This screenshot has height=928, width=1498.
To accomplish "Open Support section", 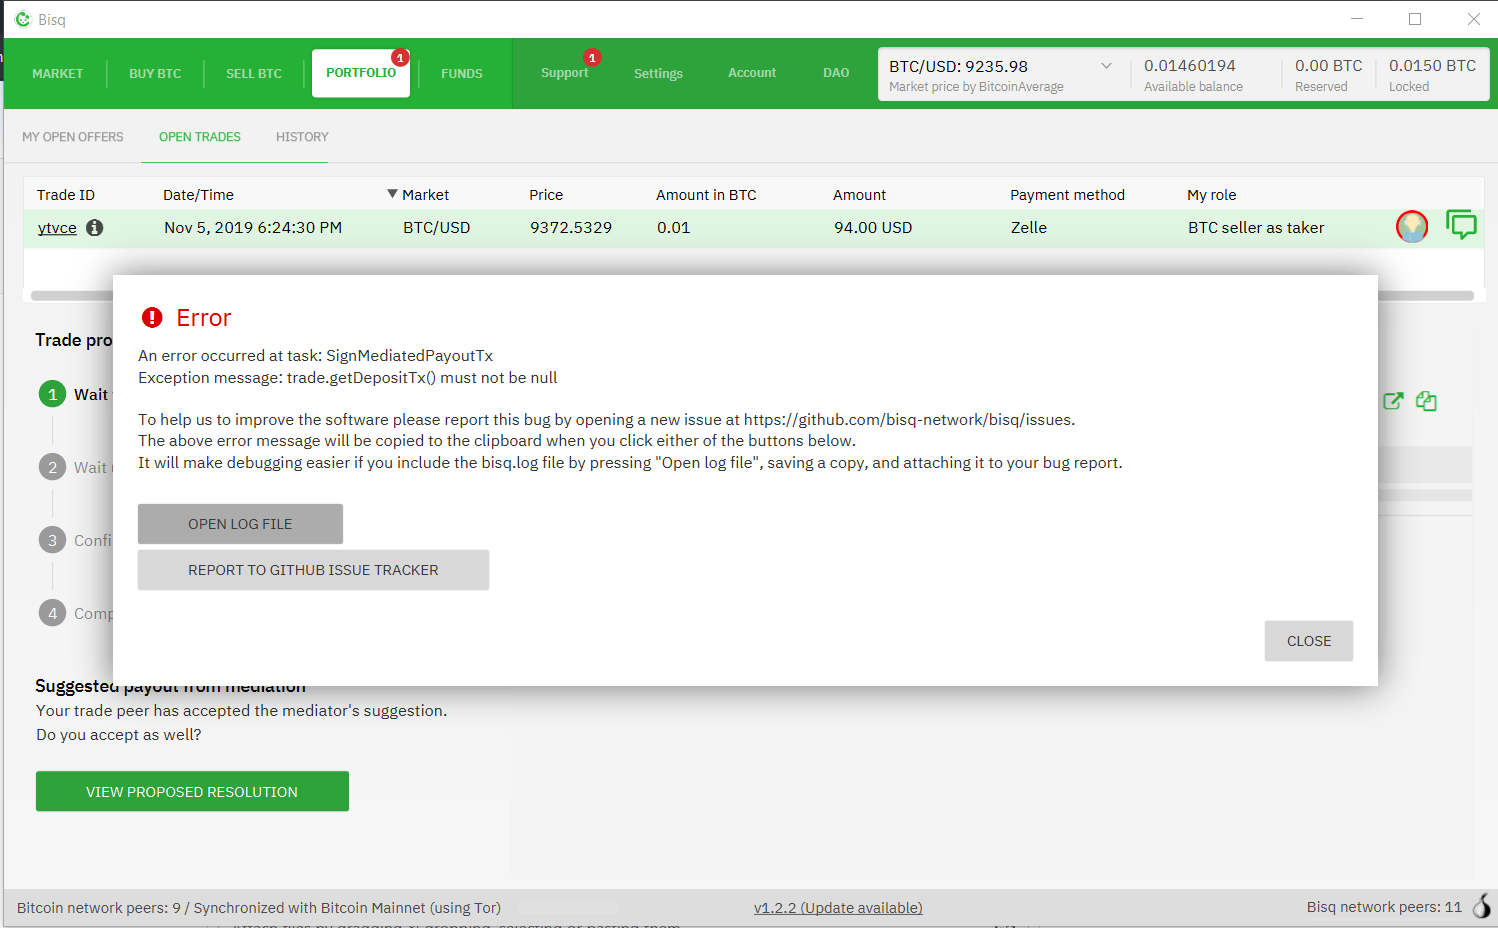I will pos(565,73).
